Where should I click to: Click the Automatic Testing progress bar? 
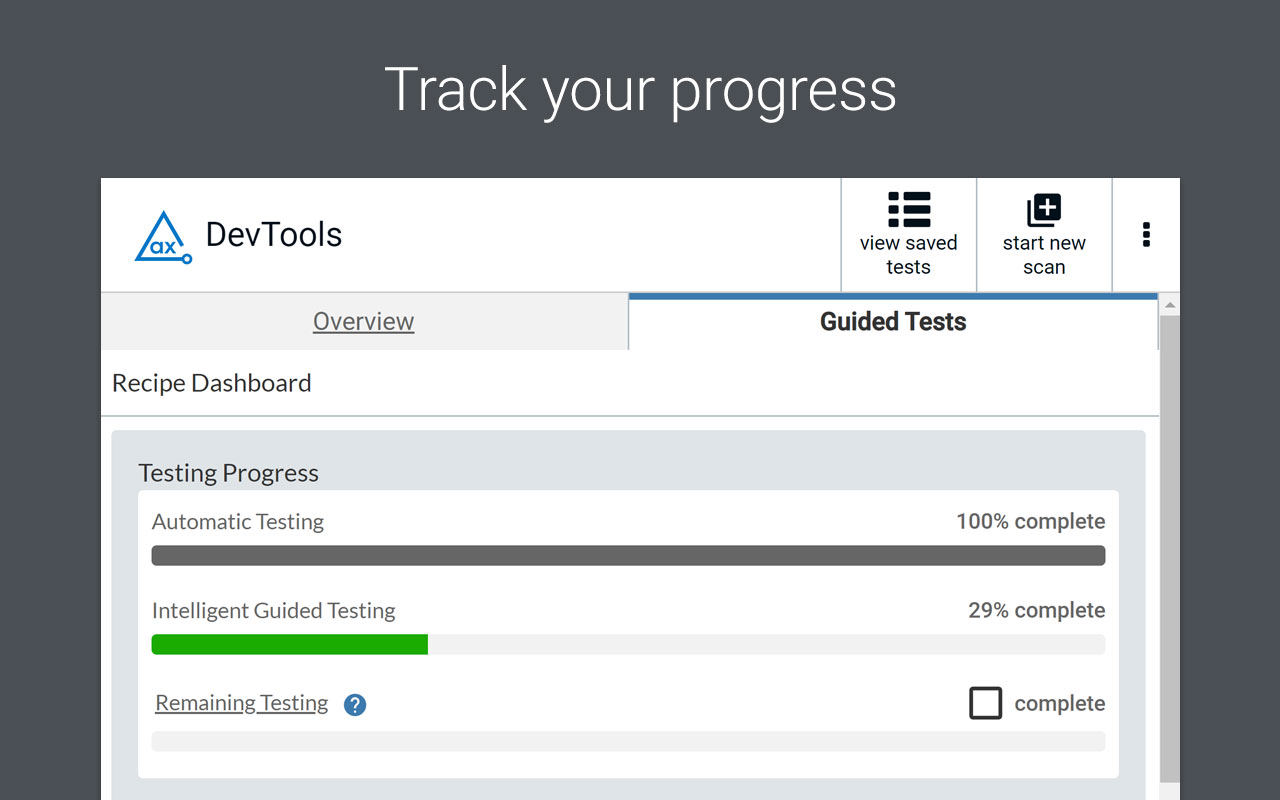click(x=628, y=555)
